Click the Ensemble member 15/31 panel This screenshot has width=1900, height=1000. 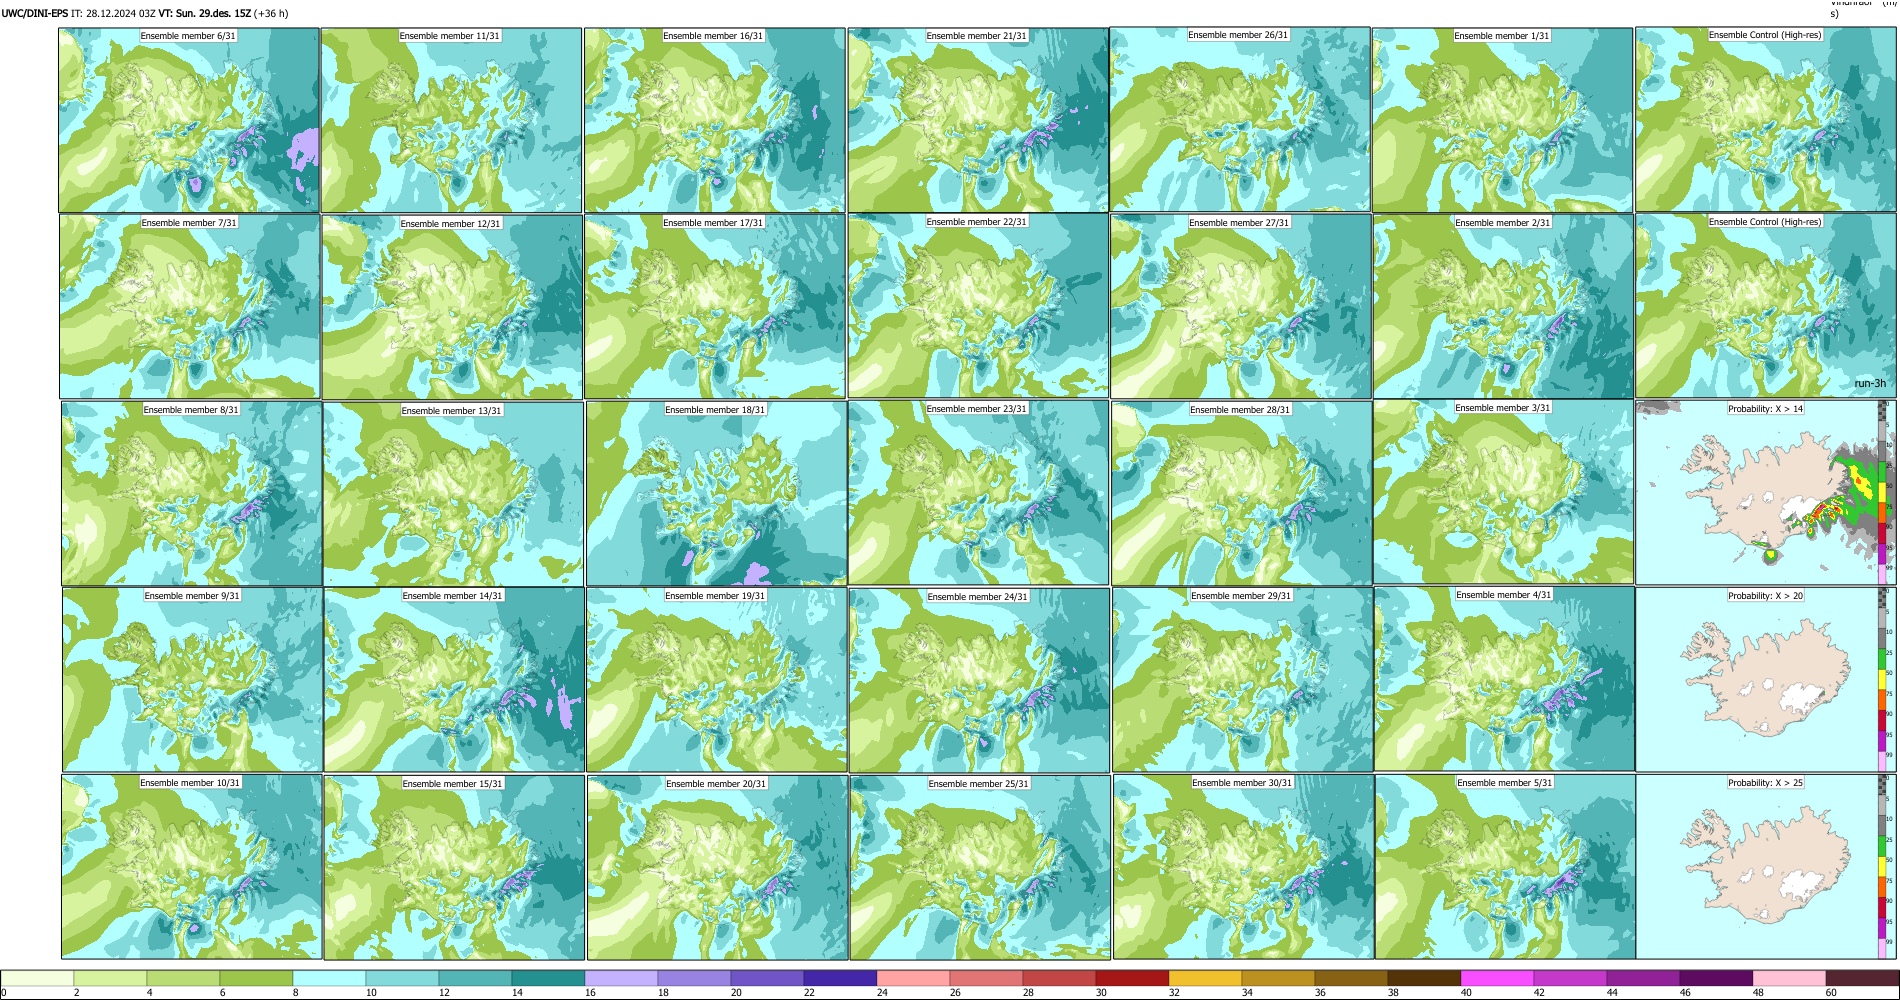pyautogui.click(x=454, y=867)
